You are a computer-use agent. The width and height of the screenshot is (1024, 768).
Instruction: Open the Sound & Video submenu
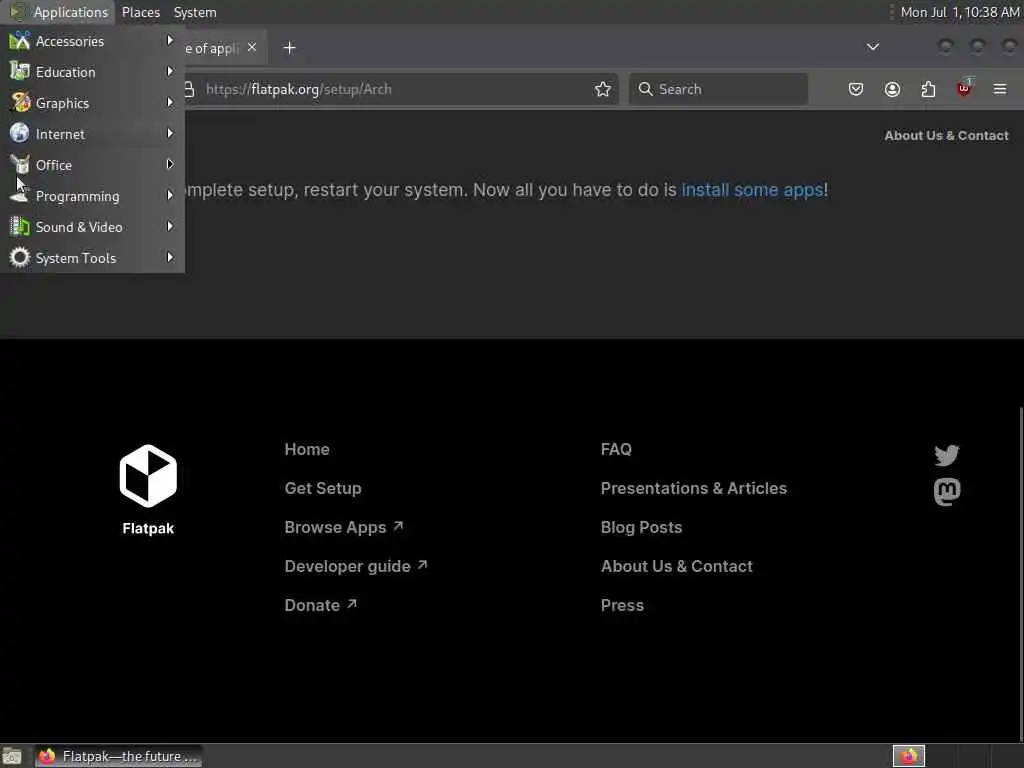tap(92, 227)
